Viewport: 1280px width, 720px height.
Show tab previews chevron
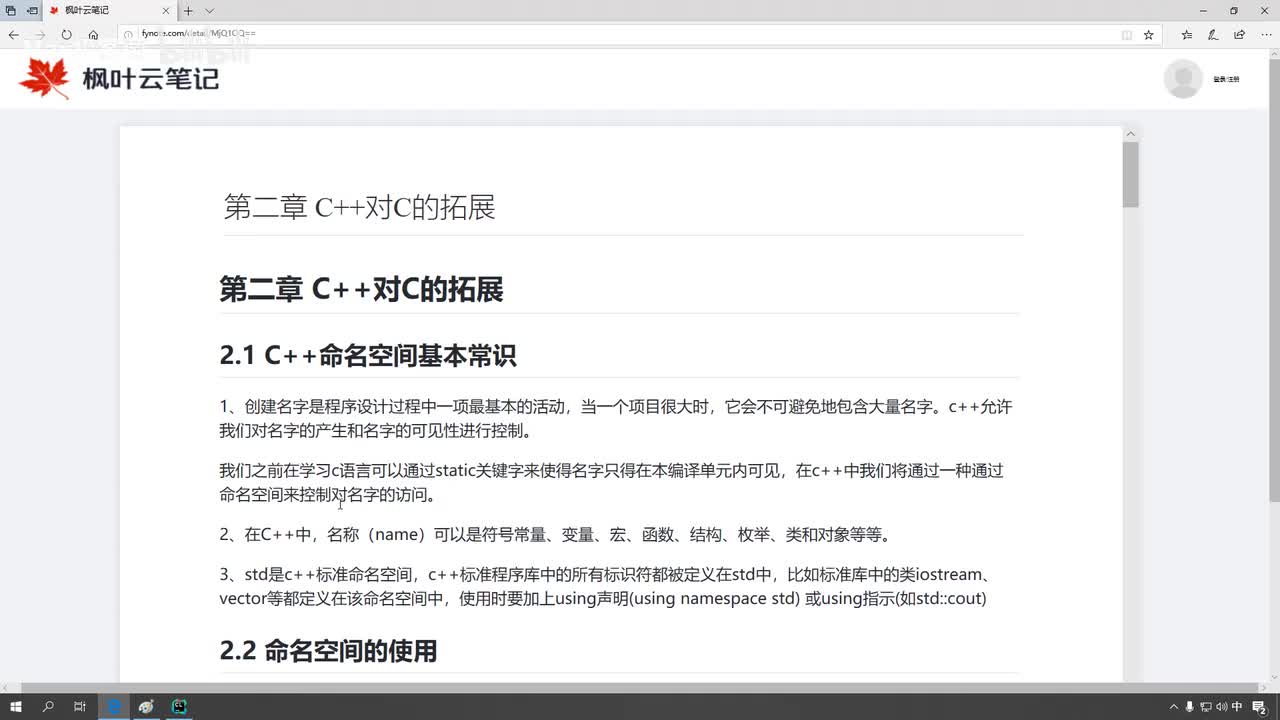click(209, 10)
